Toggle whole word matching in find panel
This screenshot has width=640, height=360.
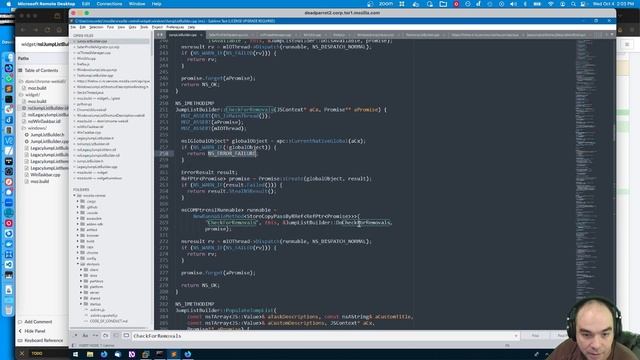[x=95, y=336]
